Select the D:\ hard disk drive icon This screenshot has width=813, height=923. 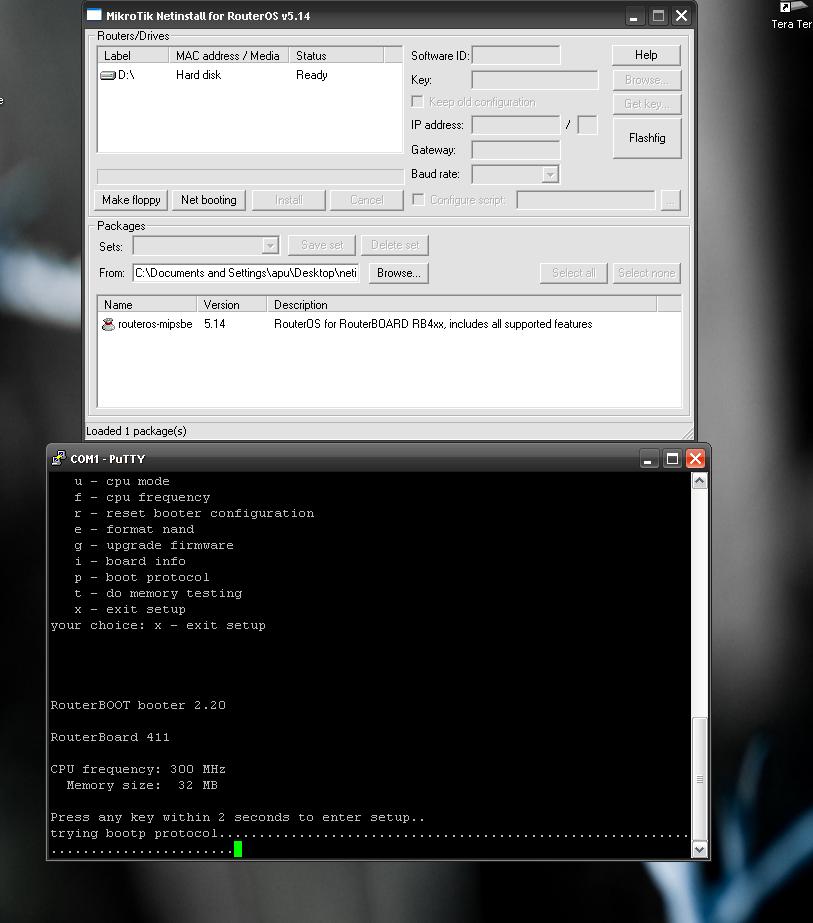pos(108,73)
